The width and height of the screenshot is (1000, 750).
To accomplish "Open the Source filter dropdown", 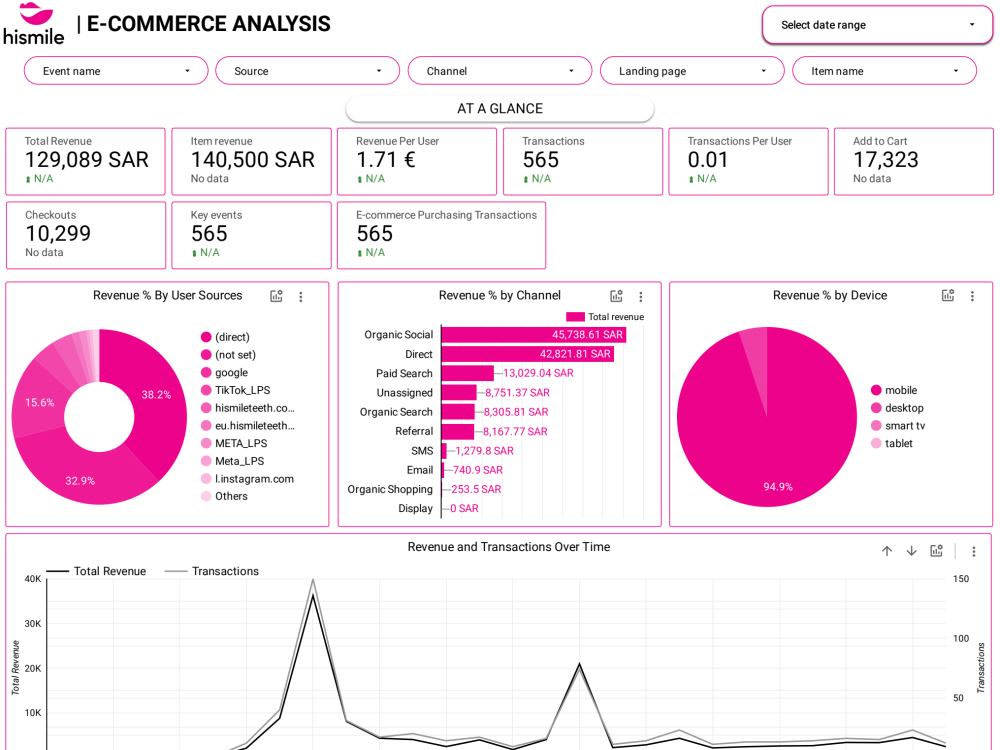I will [x=307, y=71].
